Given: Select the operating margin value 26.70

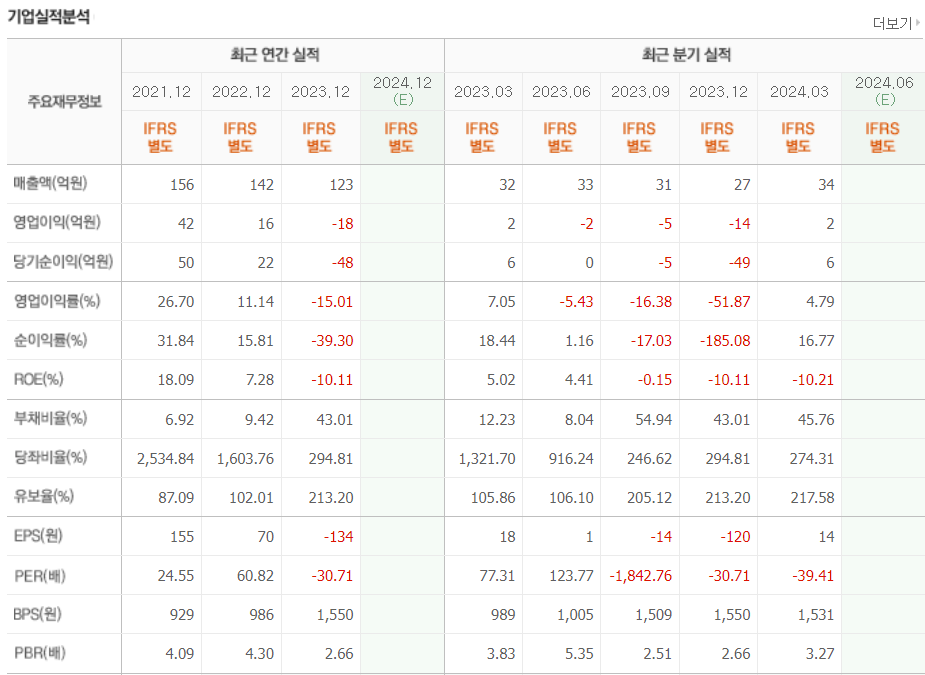Looking at the screenshot, I should point(176,302).
